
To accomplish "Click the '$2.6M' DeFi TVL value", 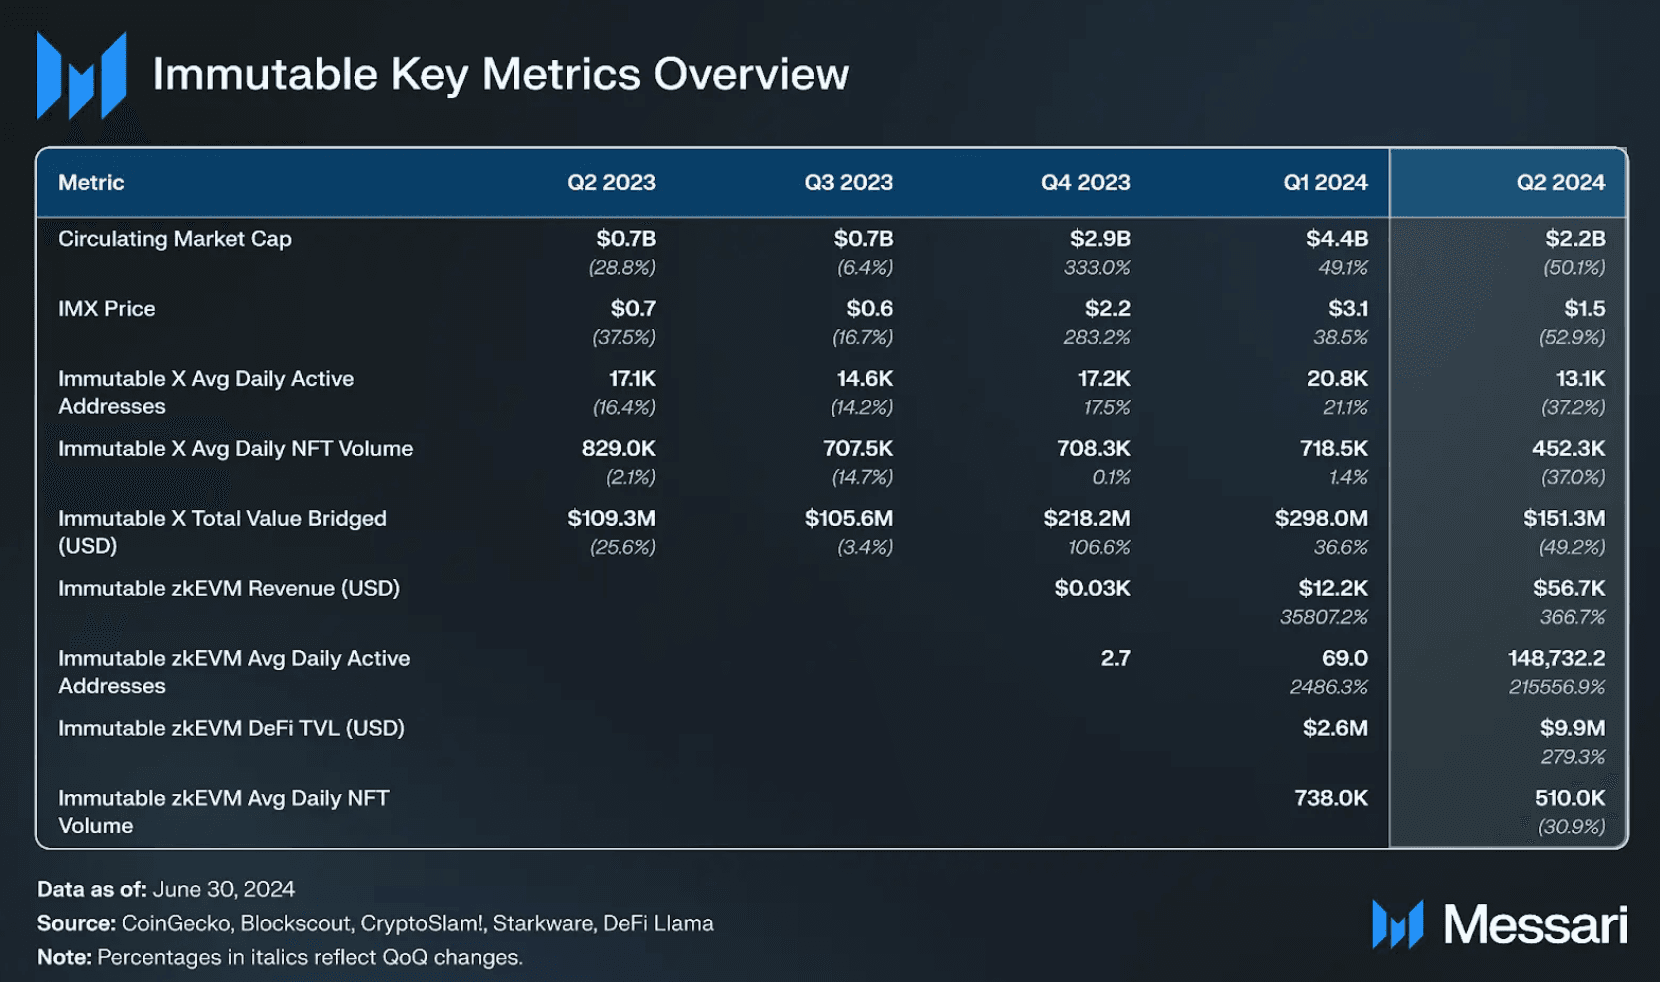I will pyautogui.click(x=1335, y=728).
